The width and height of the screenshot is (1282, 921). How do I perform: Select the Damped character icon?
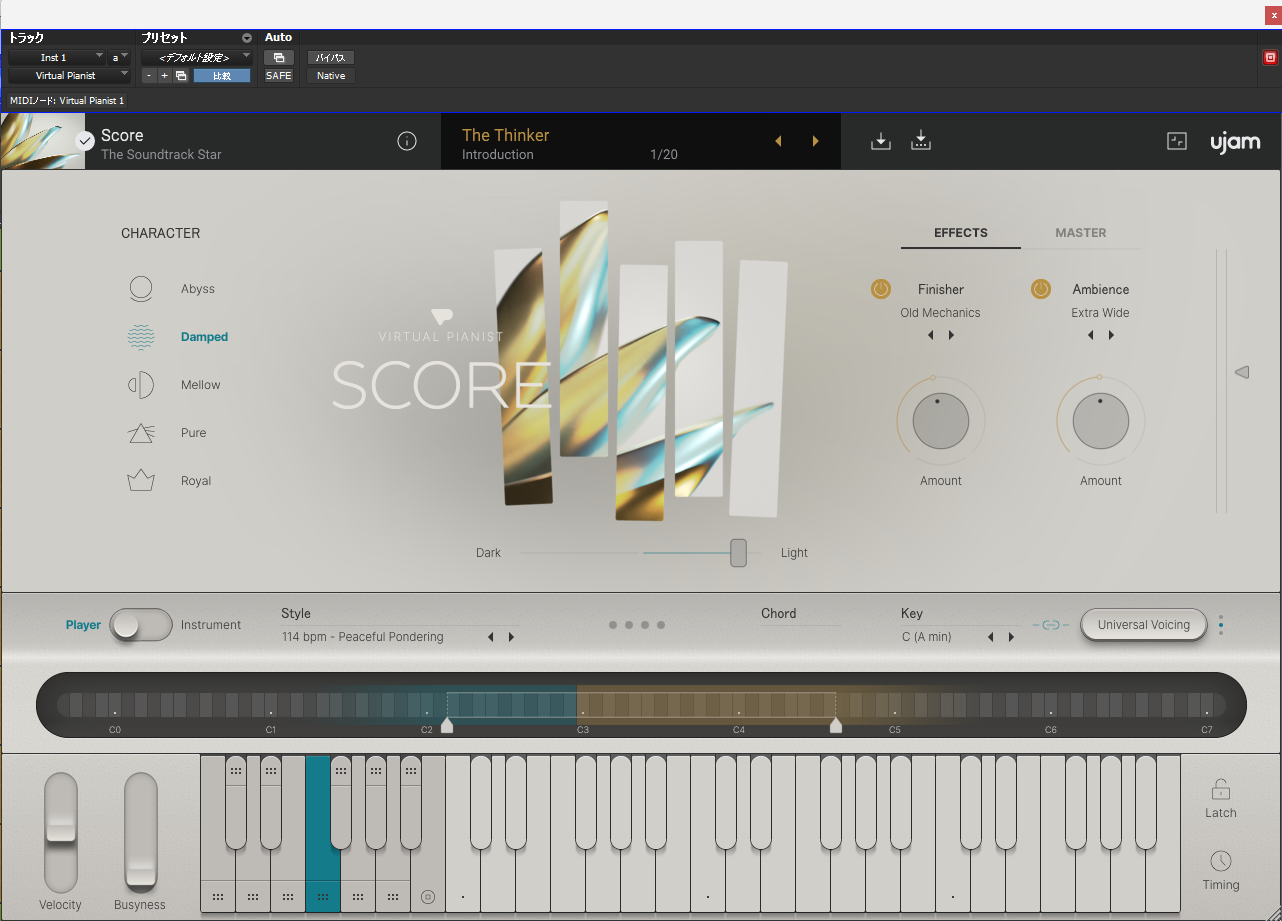[x=141, y=337]
